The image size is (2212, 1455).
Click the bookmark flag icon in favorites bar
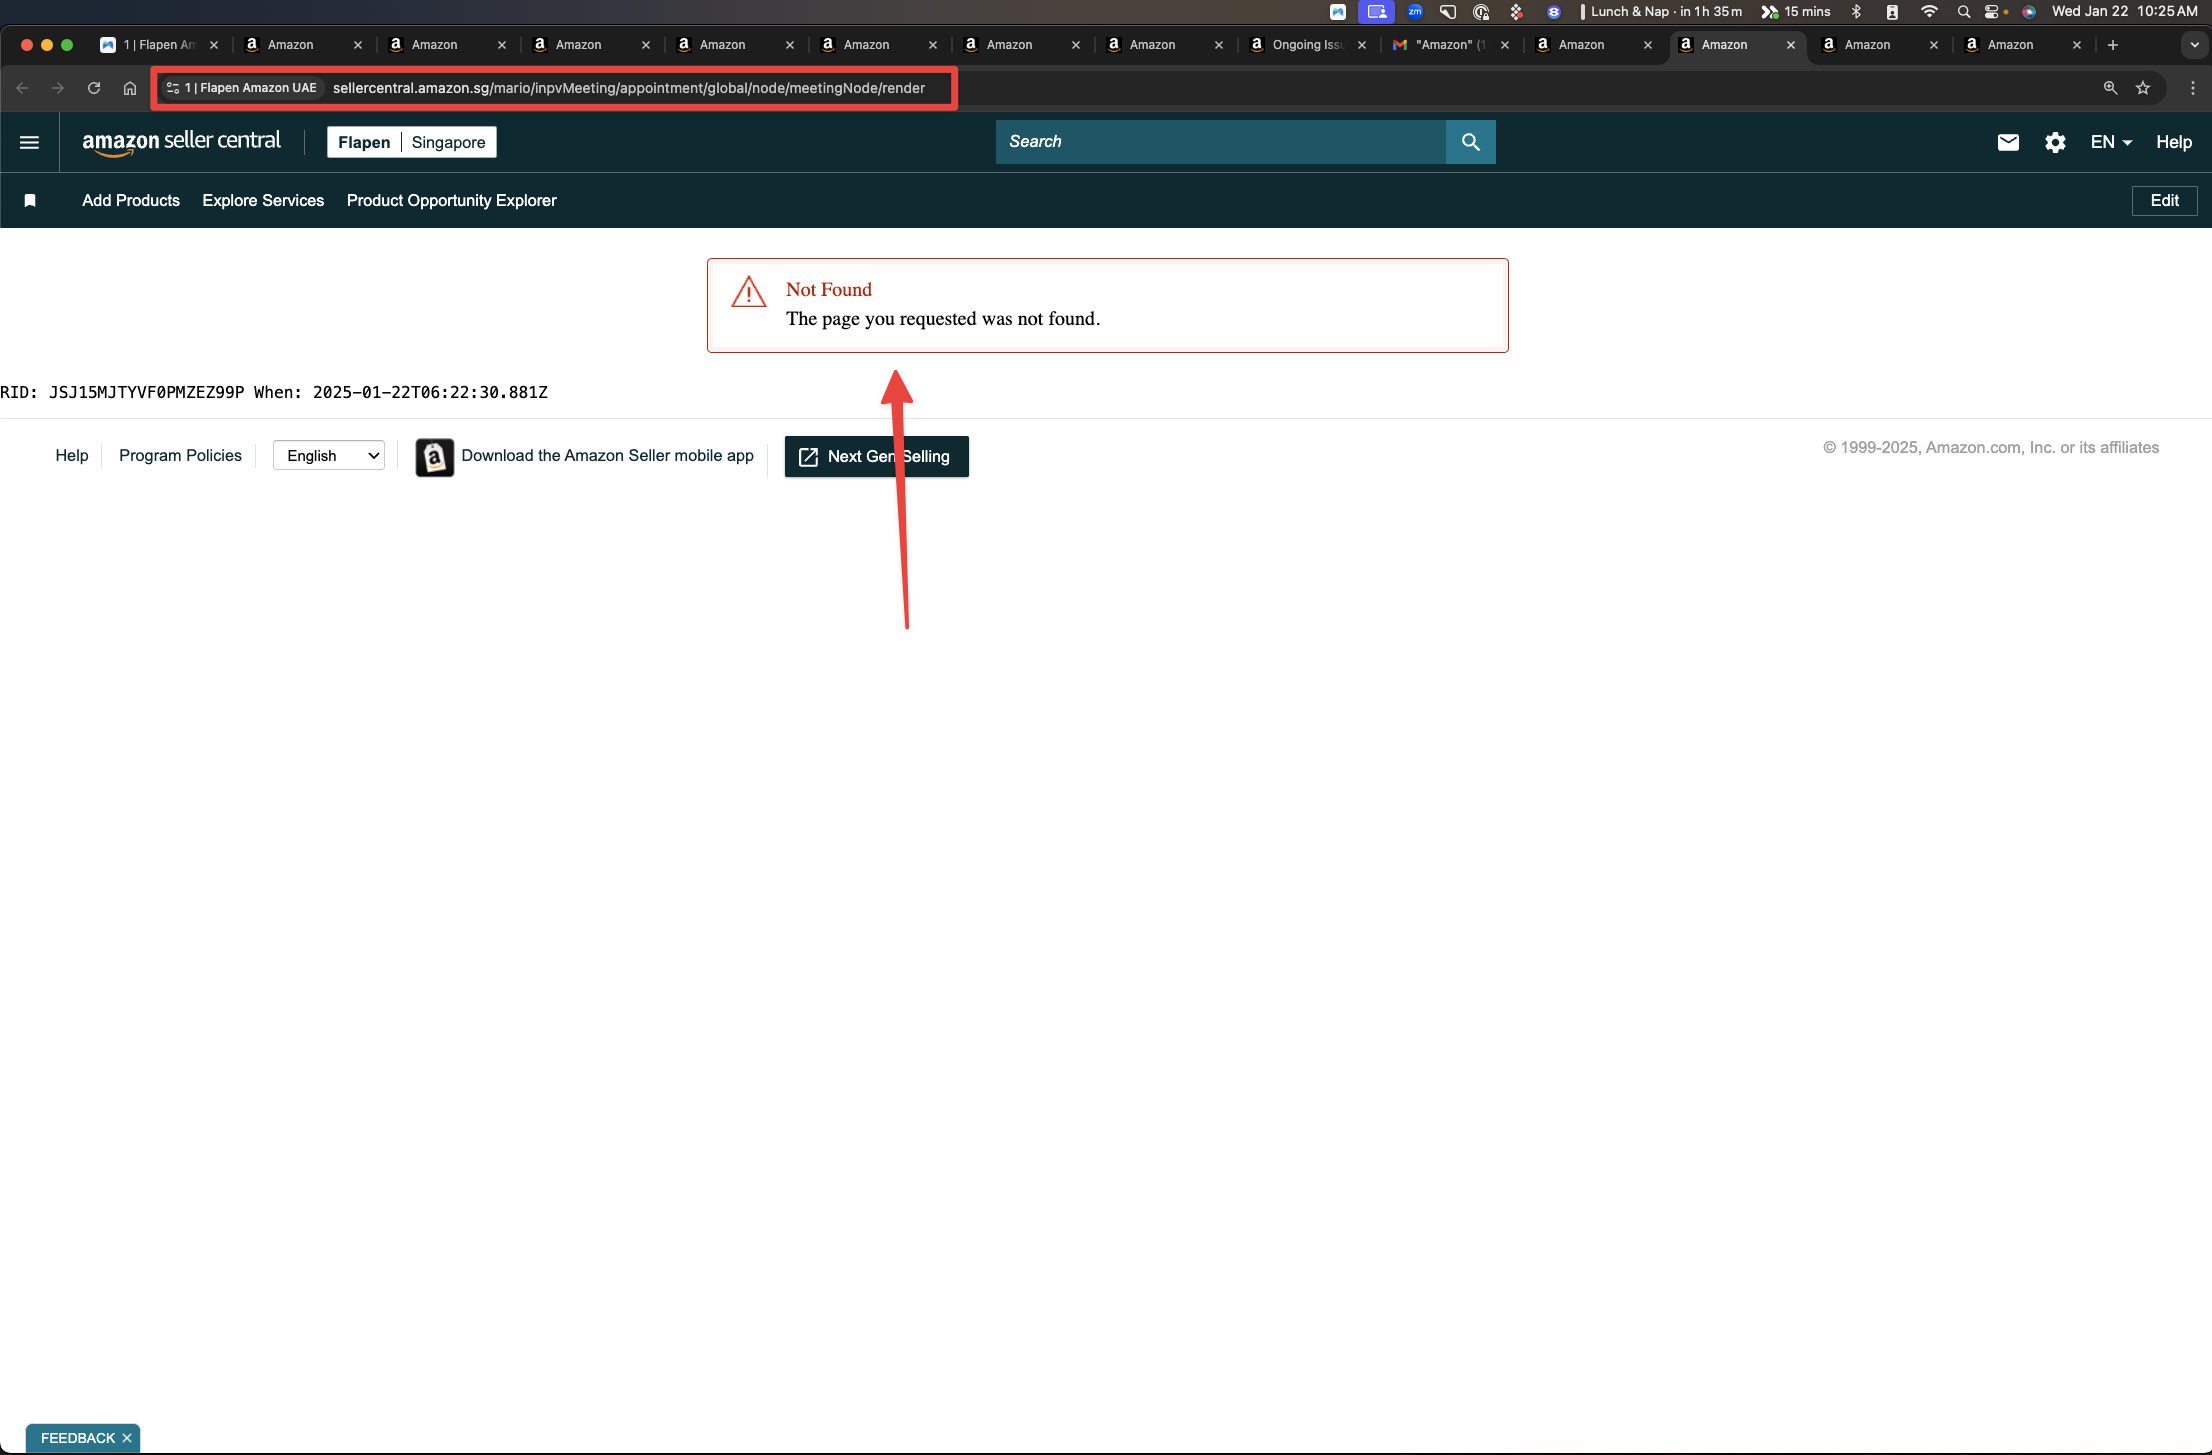click(30, 200)
